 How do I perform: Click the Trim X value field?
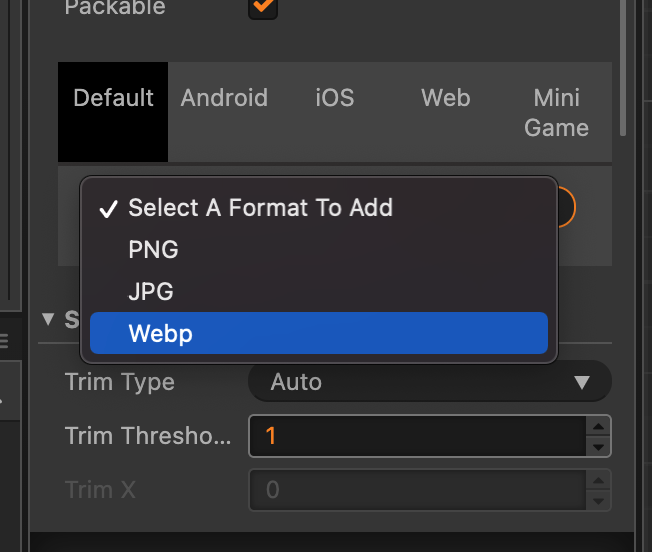pos(415,490)
